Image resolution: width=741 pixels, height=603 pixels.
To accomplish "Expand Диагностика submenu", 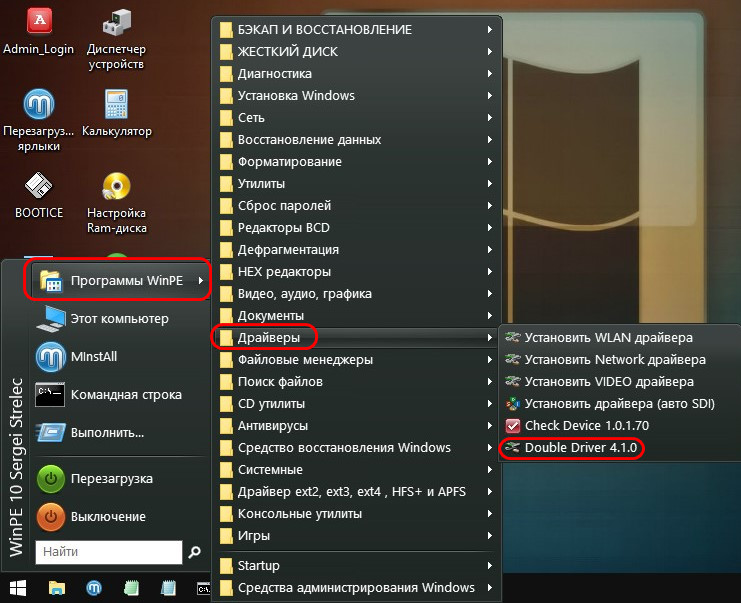I will click(357, 74).
